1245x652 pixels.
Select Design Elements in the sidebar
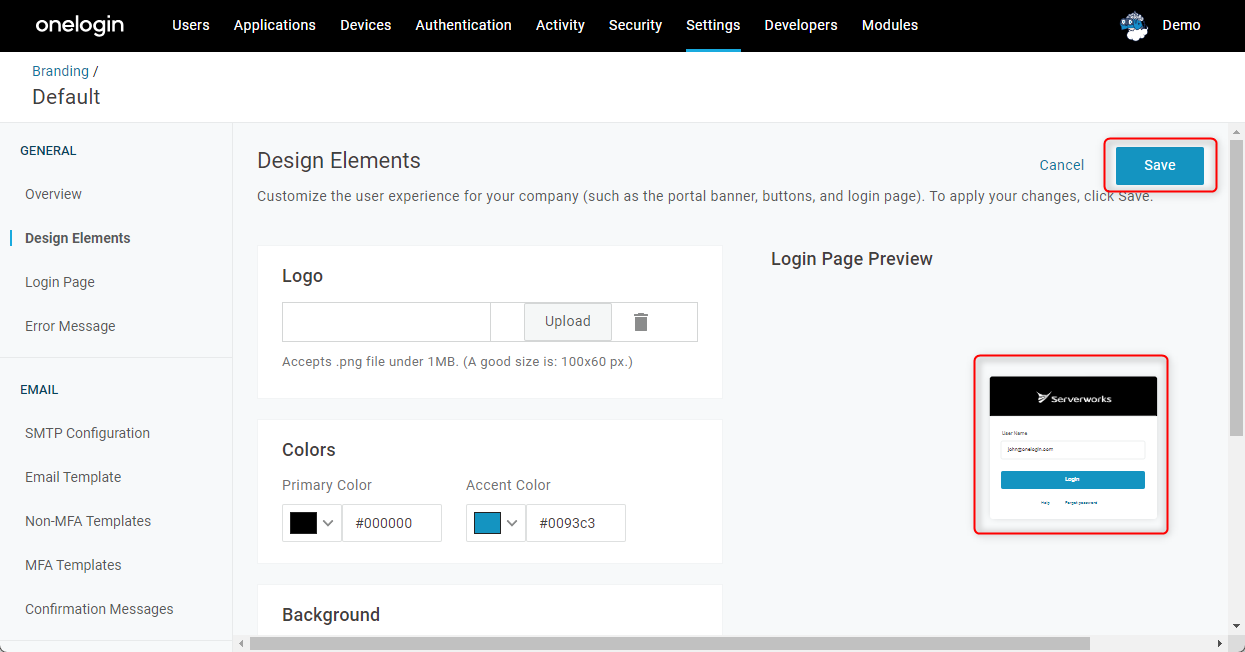pos(78,238)
